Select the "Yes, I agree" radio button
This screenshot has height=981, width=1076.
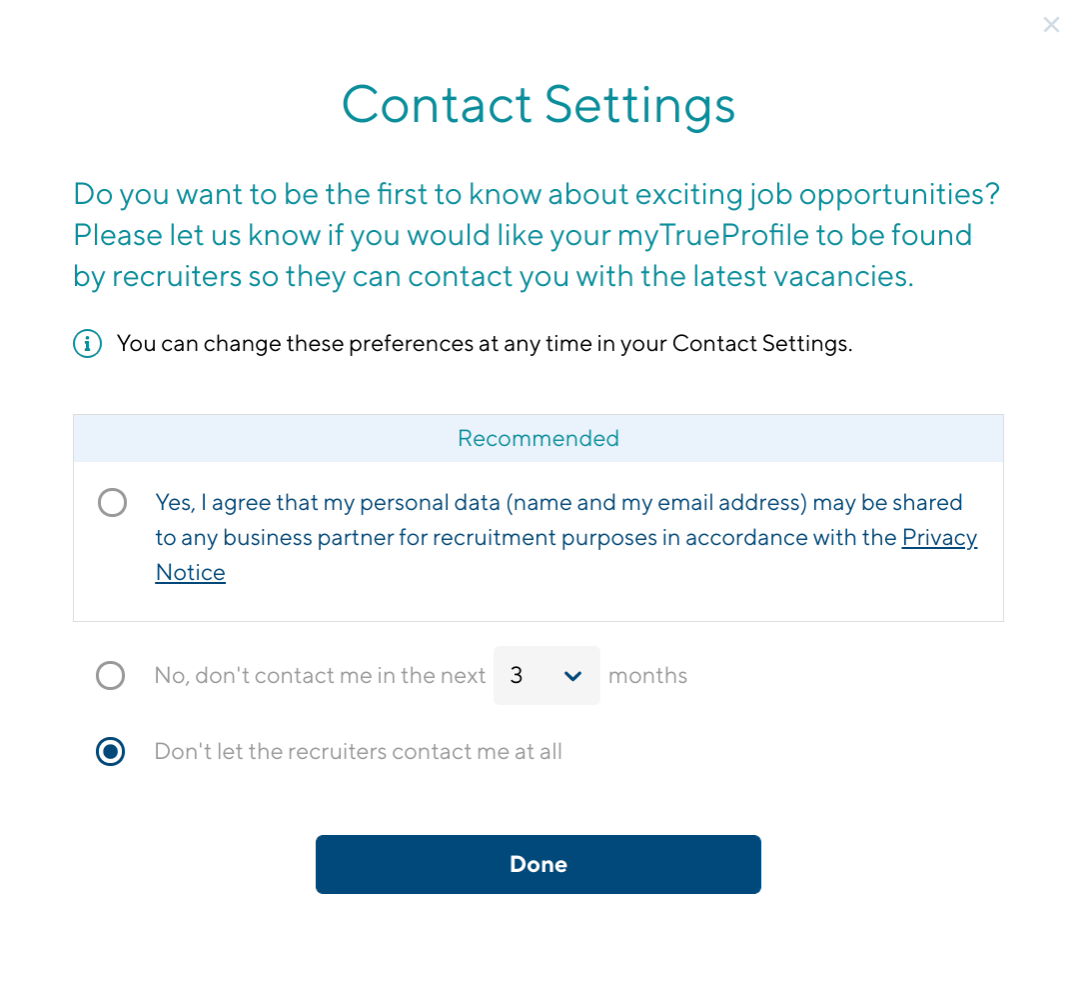point(112,502)
